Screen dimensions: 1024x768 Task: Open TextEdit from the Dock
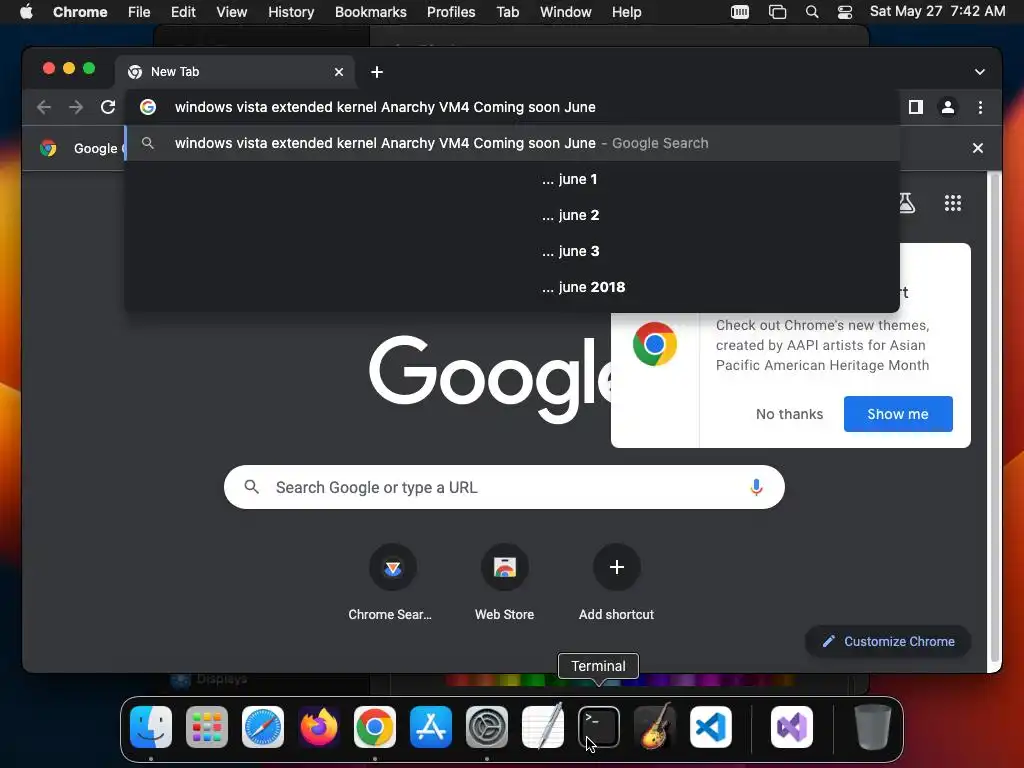pos(543,727)
